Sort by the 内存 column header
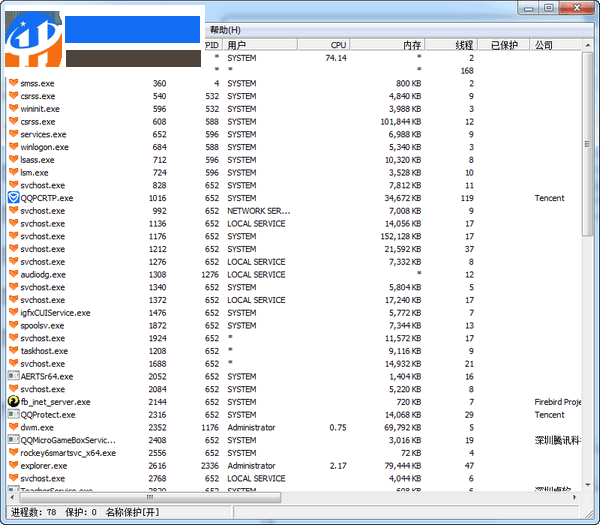600x525 pixels. point(387,45)
